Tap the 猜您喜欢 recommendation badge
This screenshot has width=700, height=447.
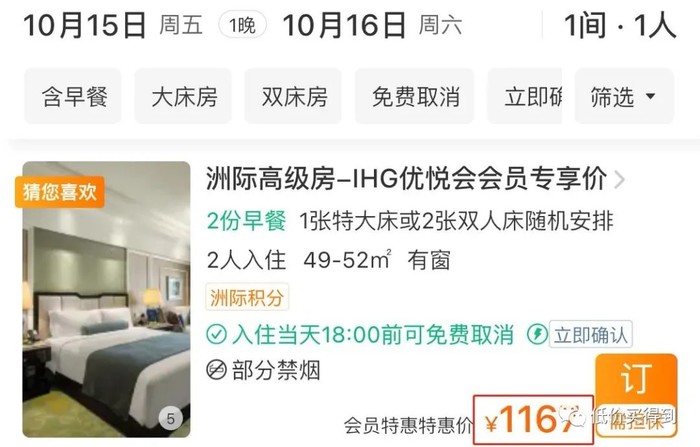60,192
